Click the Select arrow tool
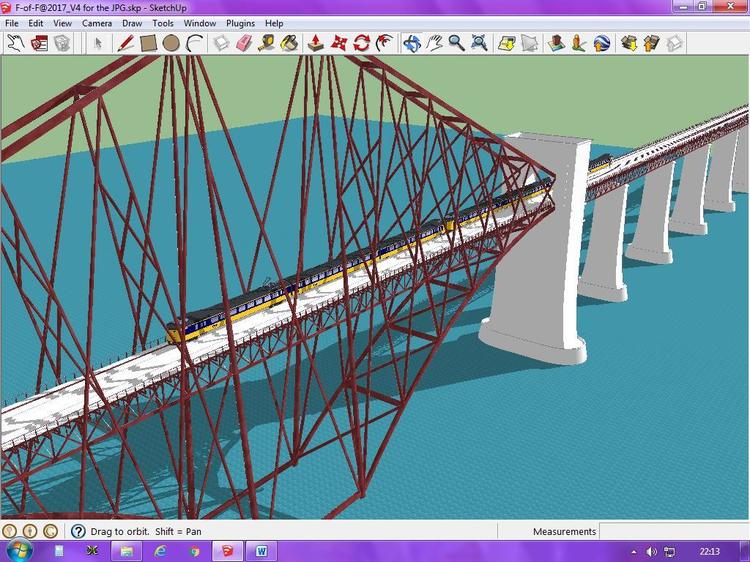Viewport: 750px width, 562px height. pos(98,43)
